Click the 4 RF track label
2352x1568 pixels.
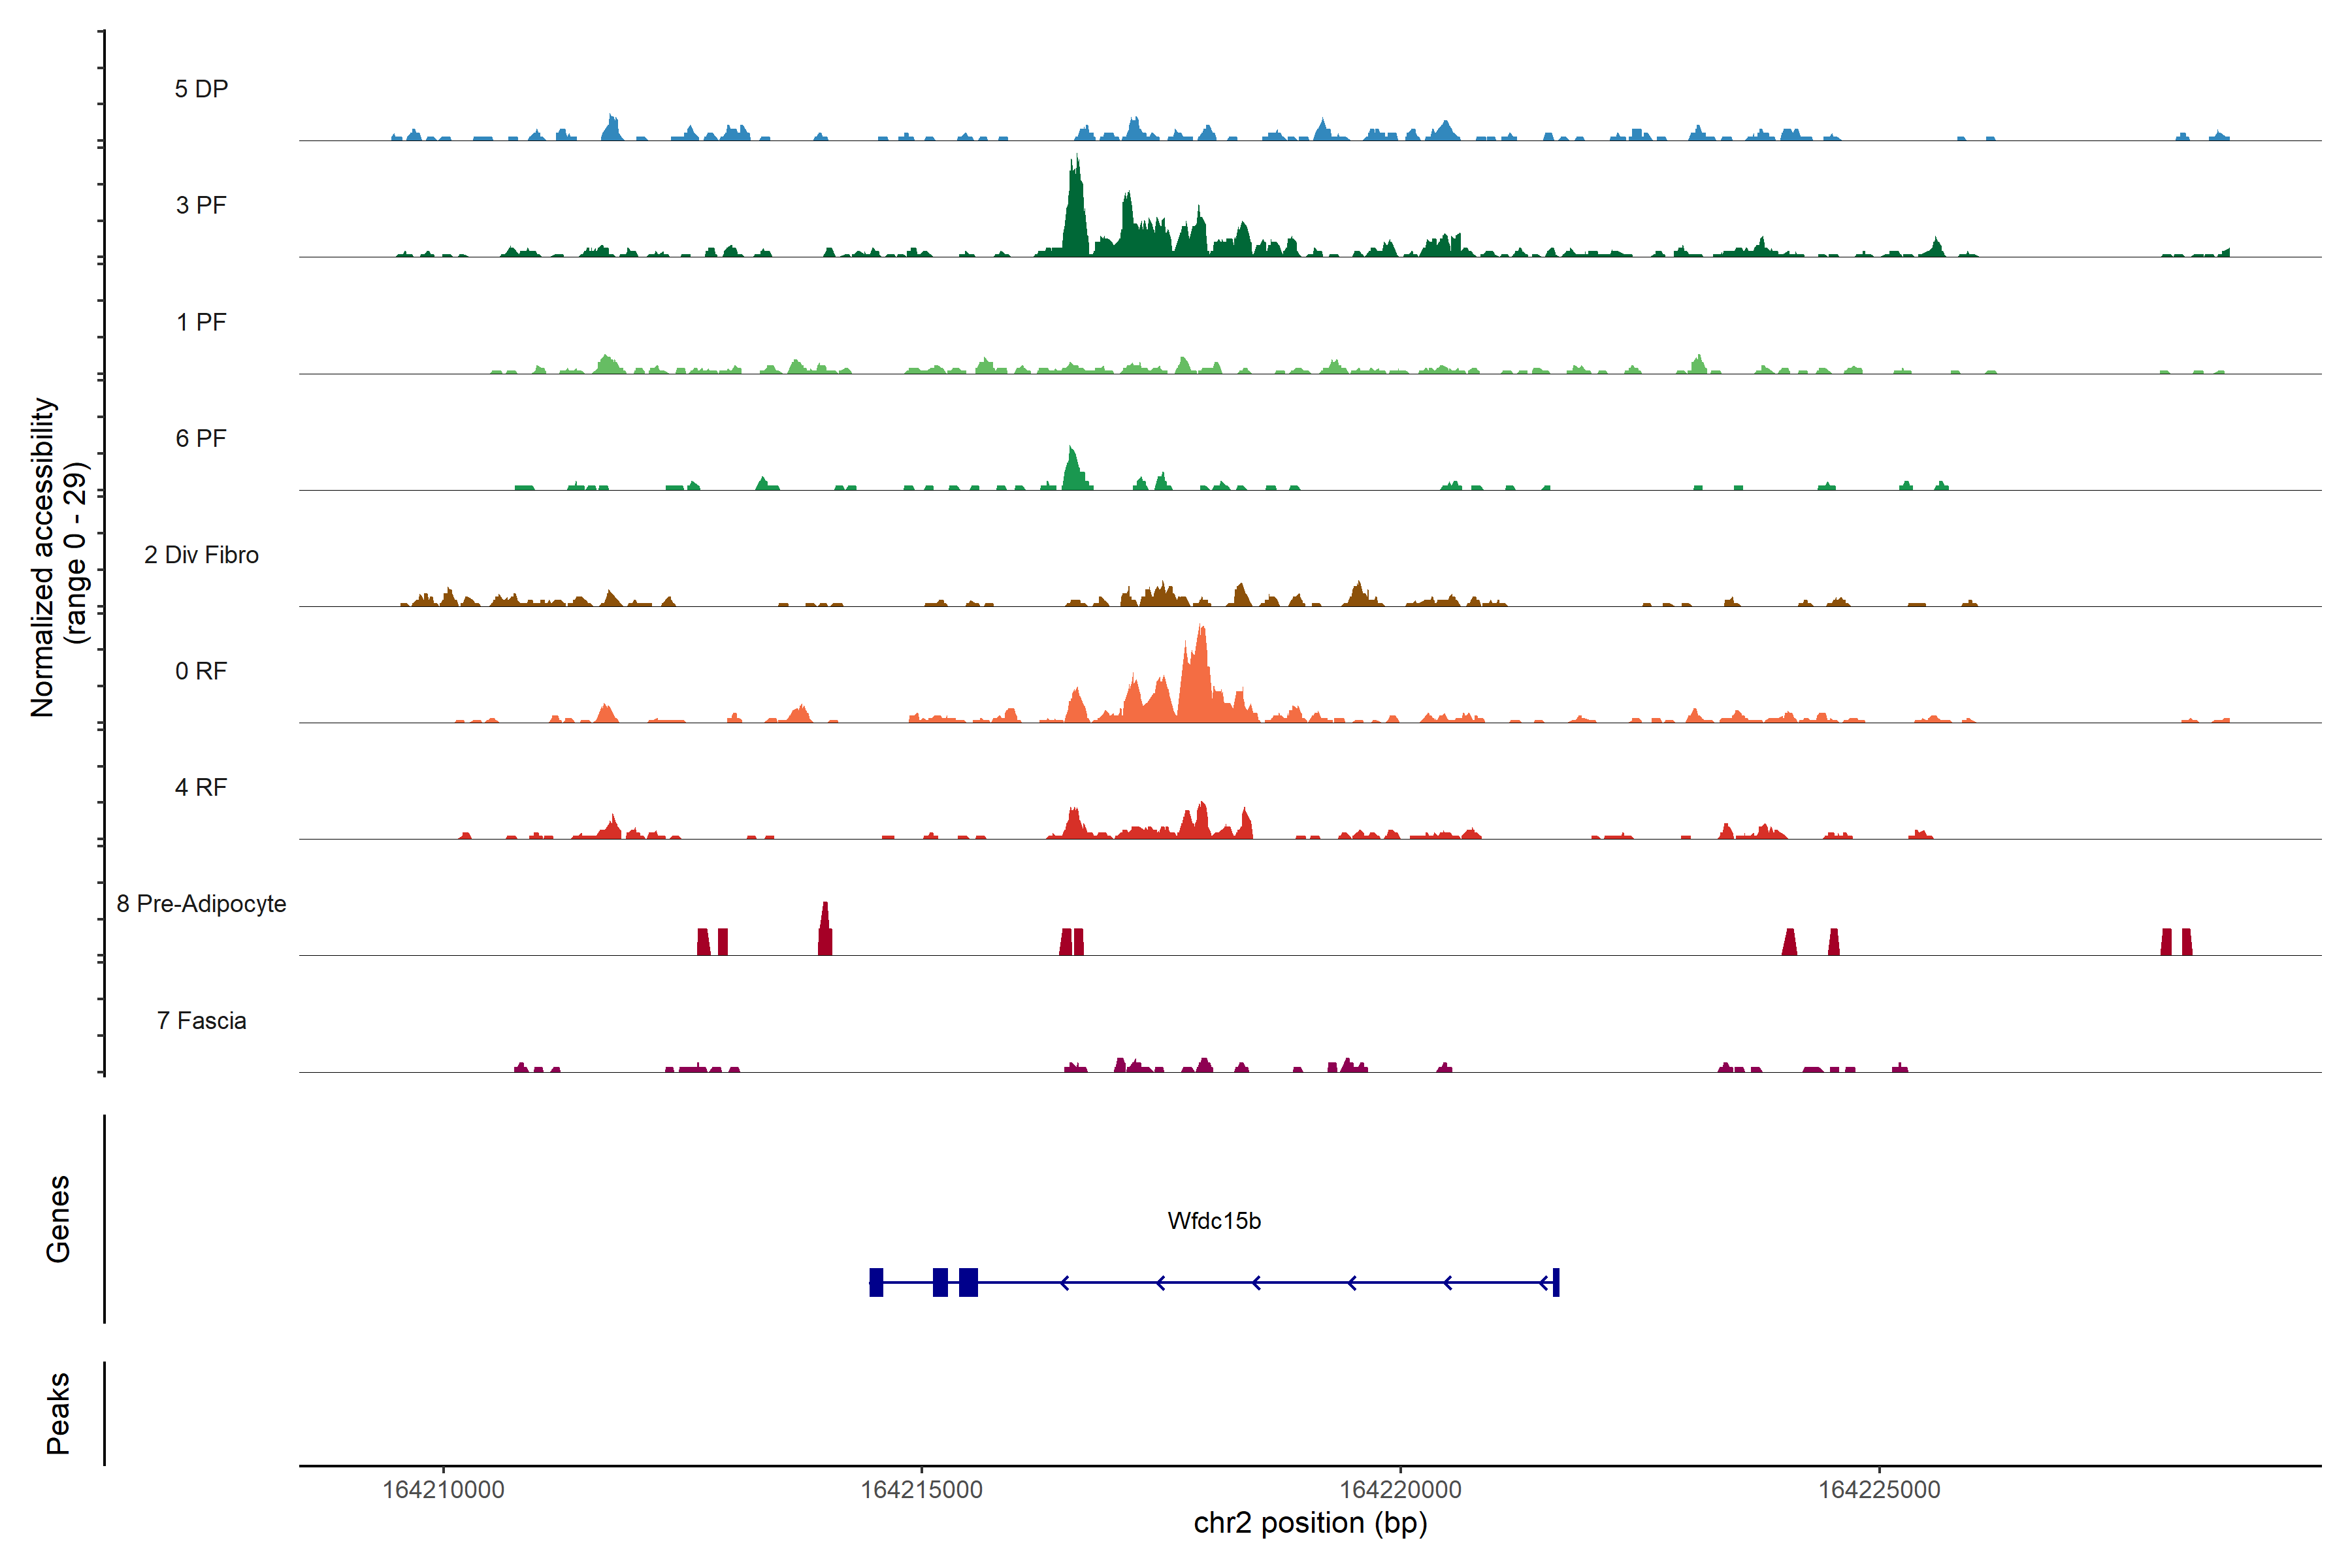point(201,787)
